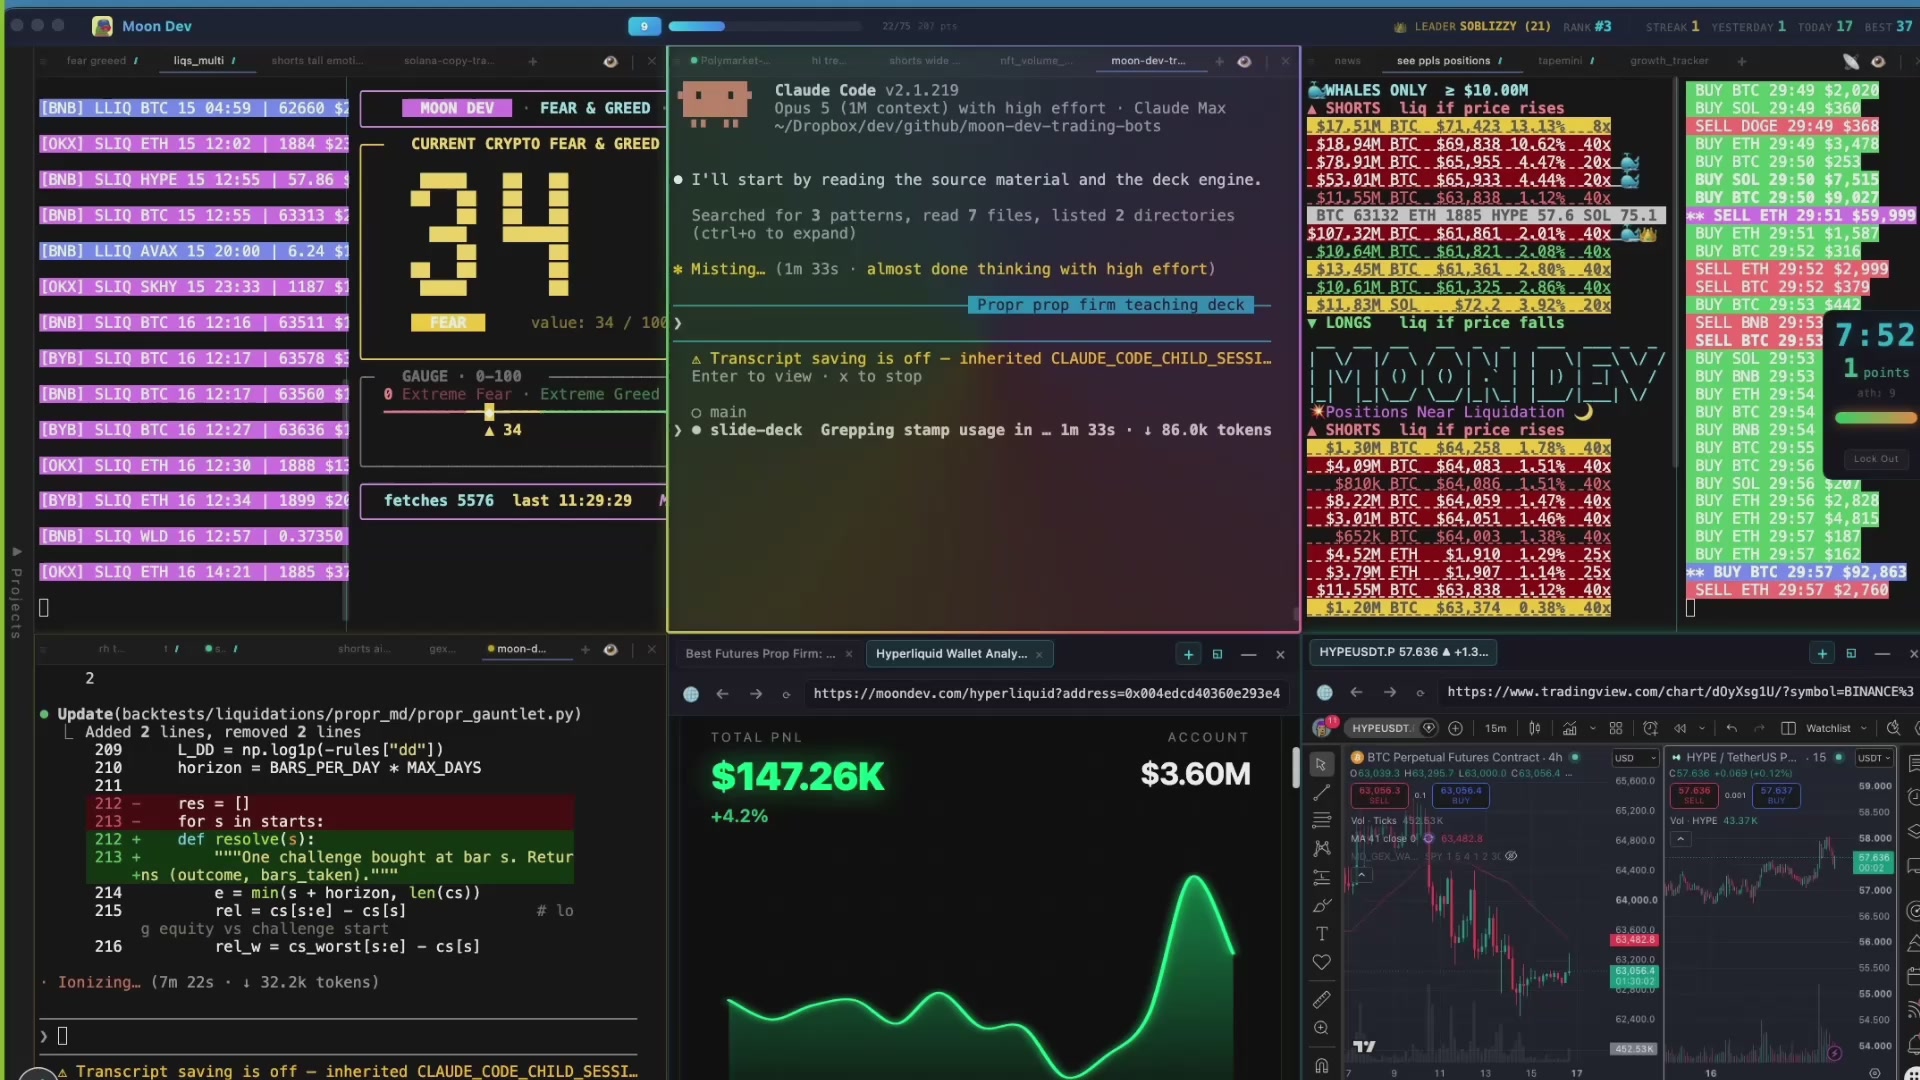Click the green bar under points timer
The width and height of the screenshot is (1920, 1080).
tap(1876, 418)
